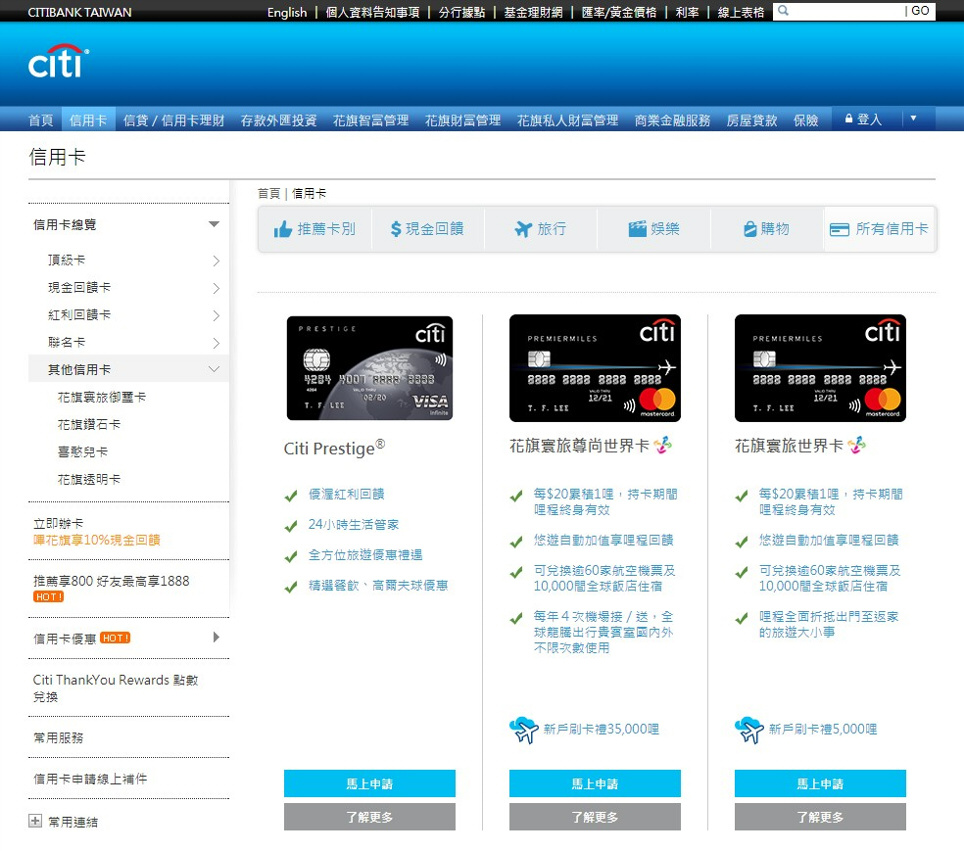Screen dimensions: 964x851
Task: Open 房屋貸款 navigation item
Action: [752, 120]
